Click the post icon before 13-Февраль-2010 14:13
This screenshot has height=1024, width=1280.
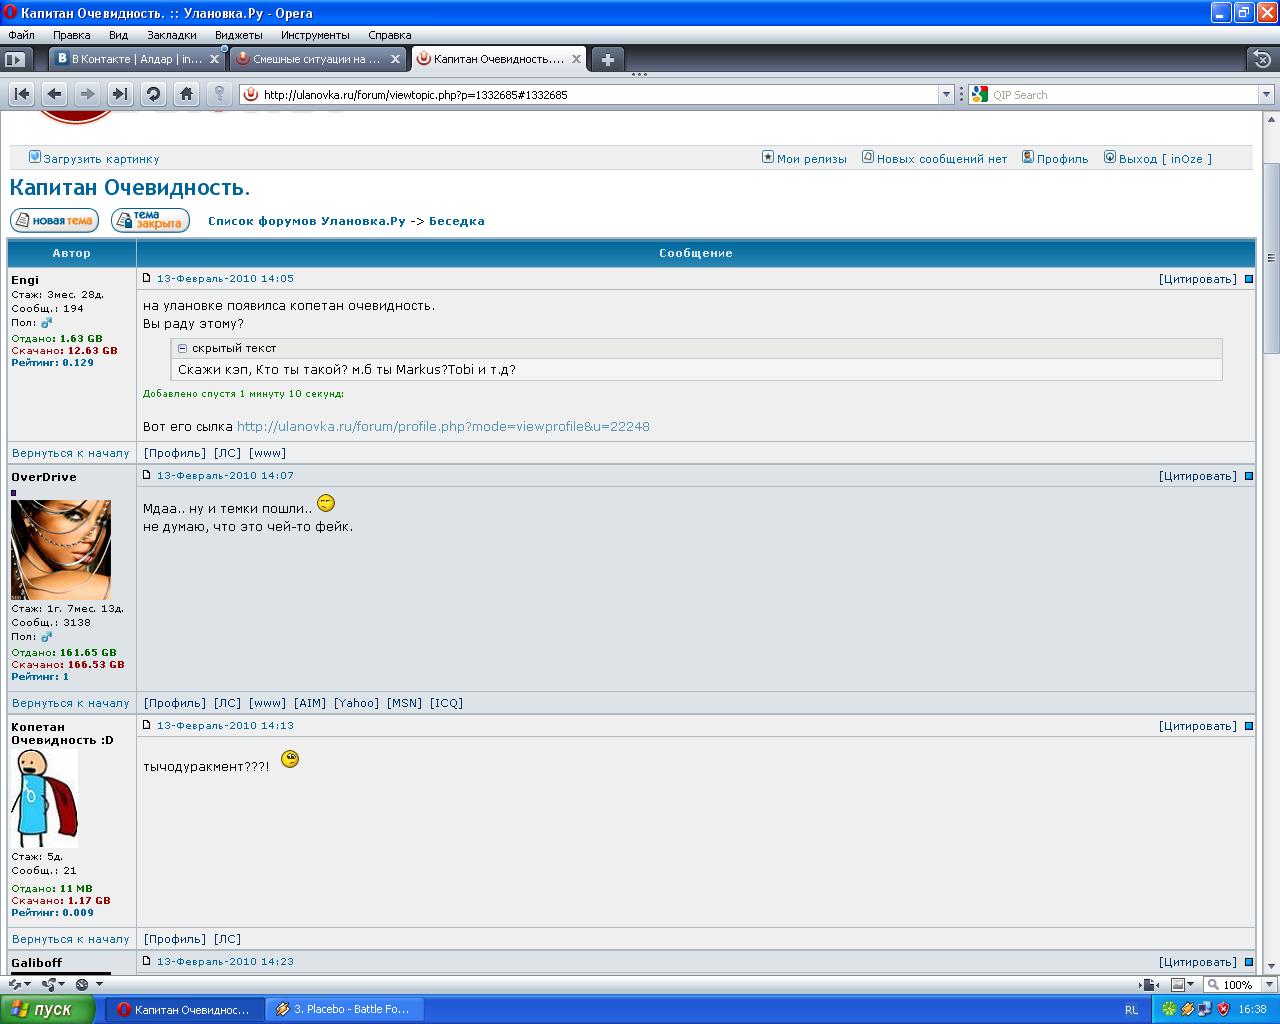(147, 725)
